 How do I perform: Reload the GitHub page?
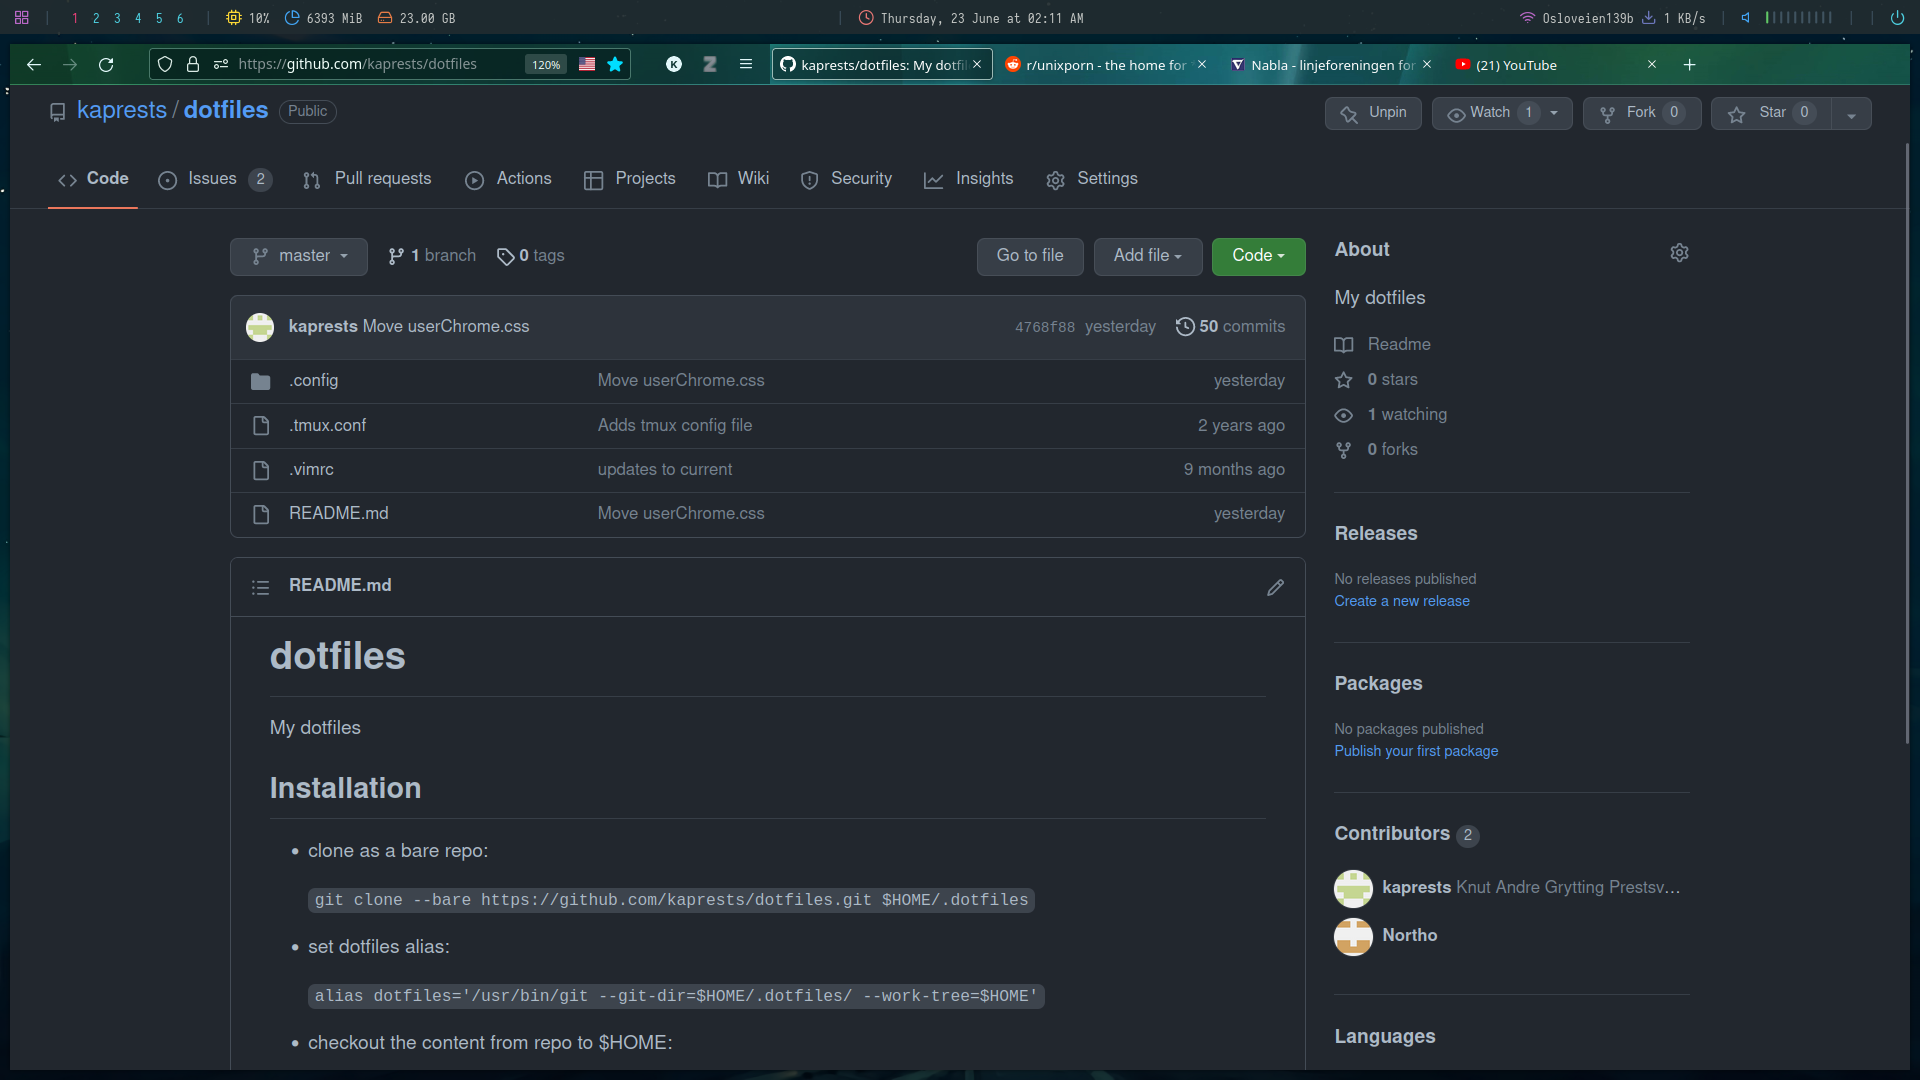(106, 64)
